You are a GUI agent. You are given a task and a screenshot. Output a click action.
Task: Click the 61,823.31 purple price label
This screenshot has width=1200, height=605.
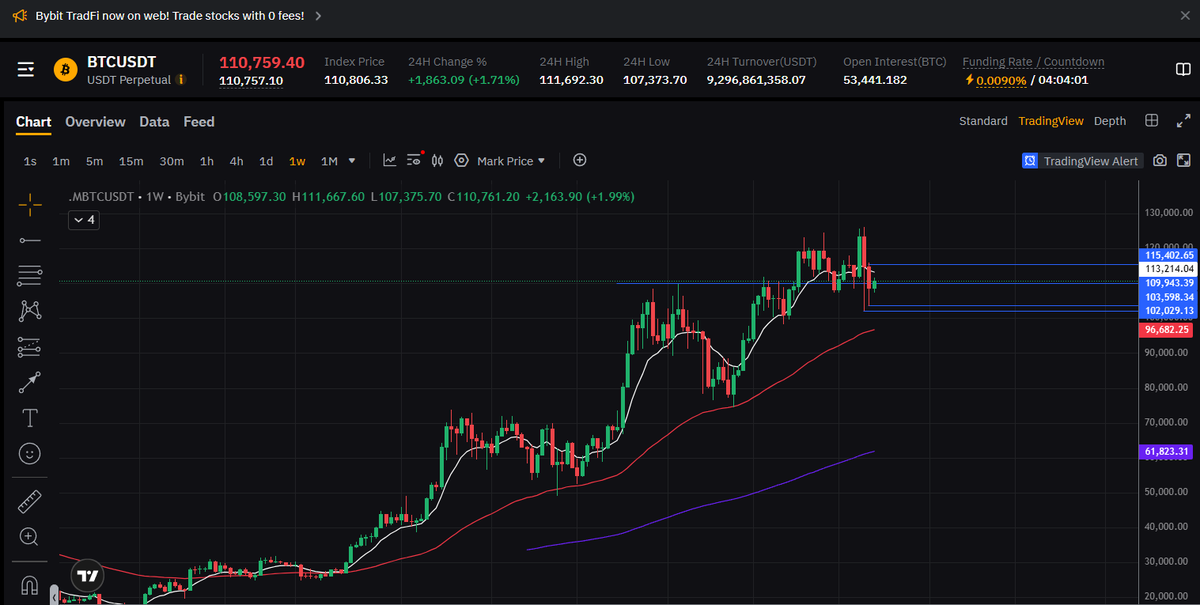pyautogui.click(x=1165, y=452)
